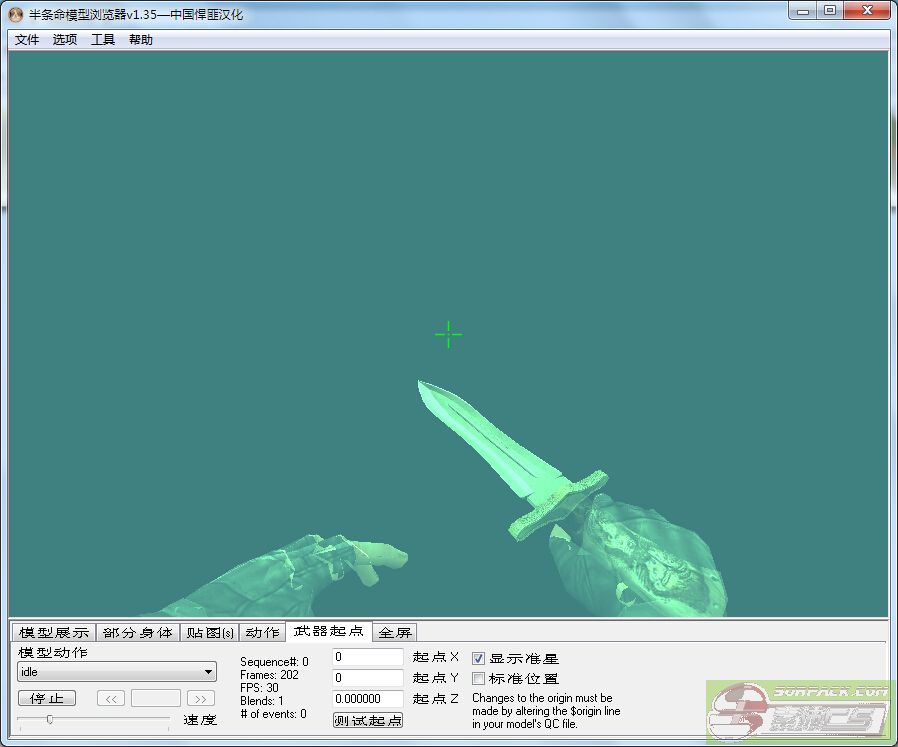Select the 全屏 fullscreen tab
The image size is (898, 747).
pyautogui.click(x=395, y=633)
